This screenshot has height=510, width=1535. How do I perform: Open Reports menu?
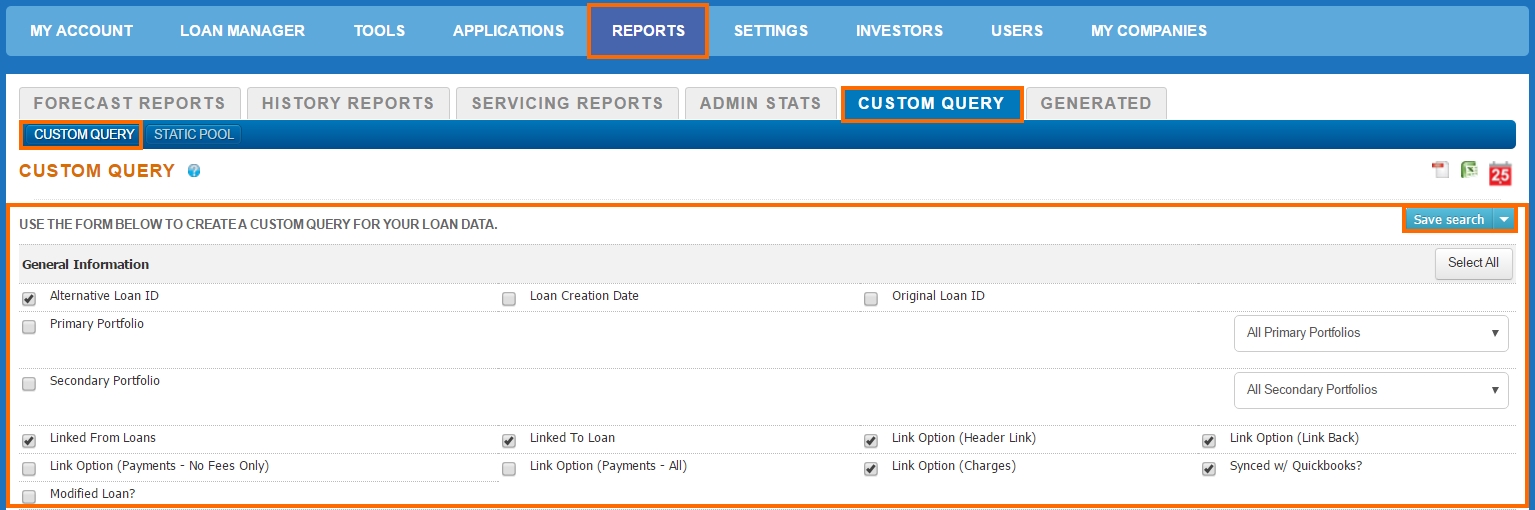pyautogui.click(x=648, y=31)
